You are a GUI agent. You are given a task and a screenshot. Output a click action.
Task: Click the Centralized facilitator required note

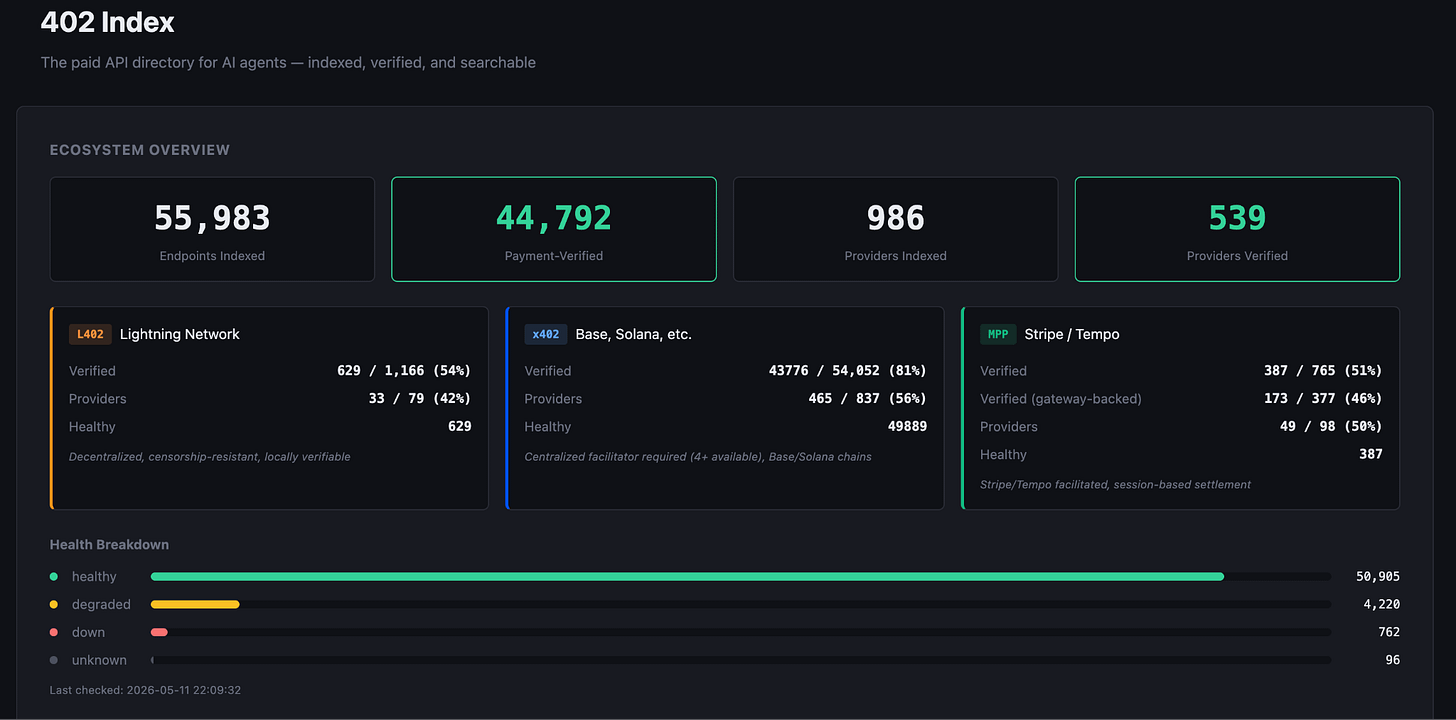(698, 457)
